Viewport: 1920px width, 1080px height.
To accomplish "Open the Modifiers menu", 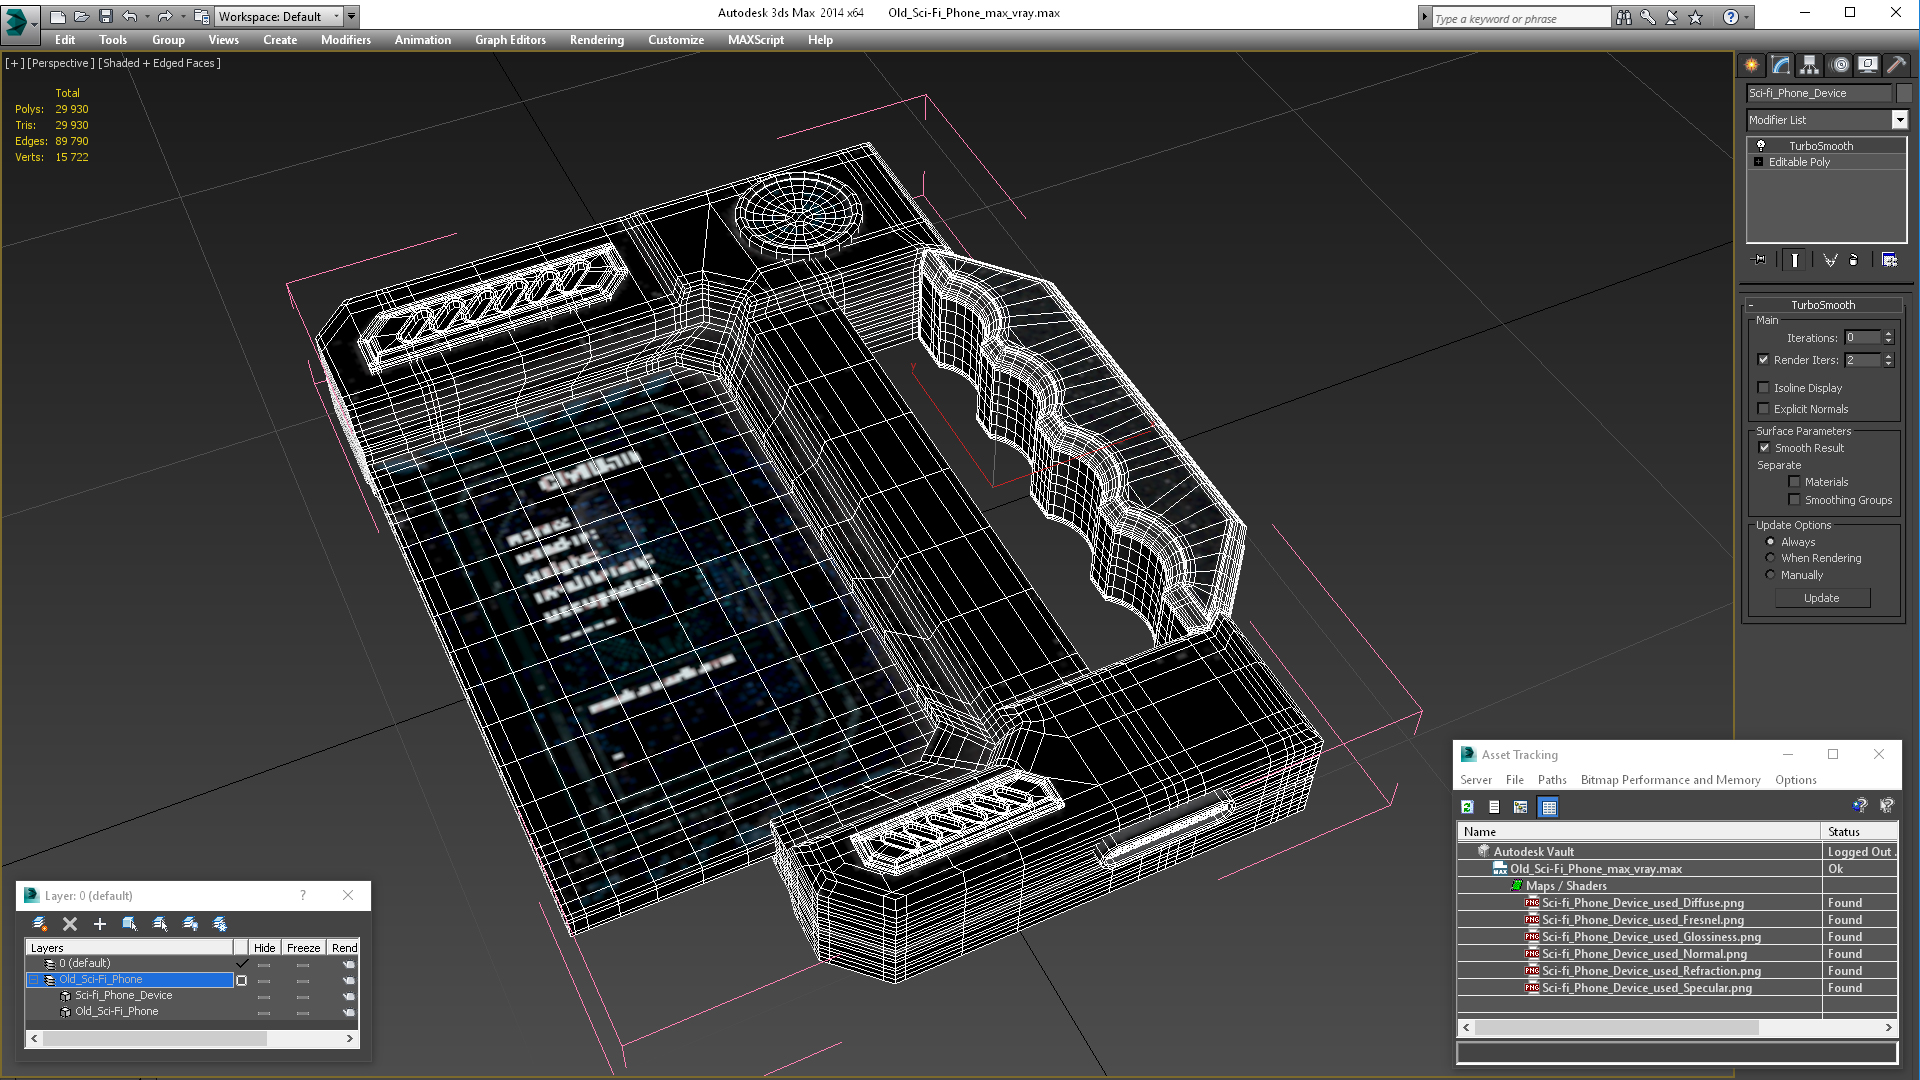I will [x=346, y=40].
